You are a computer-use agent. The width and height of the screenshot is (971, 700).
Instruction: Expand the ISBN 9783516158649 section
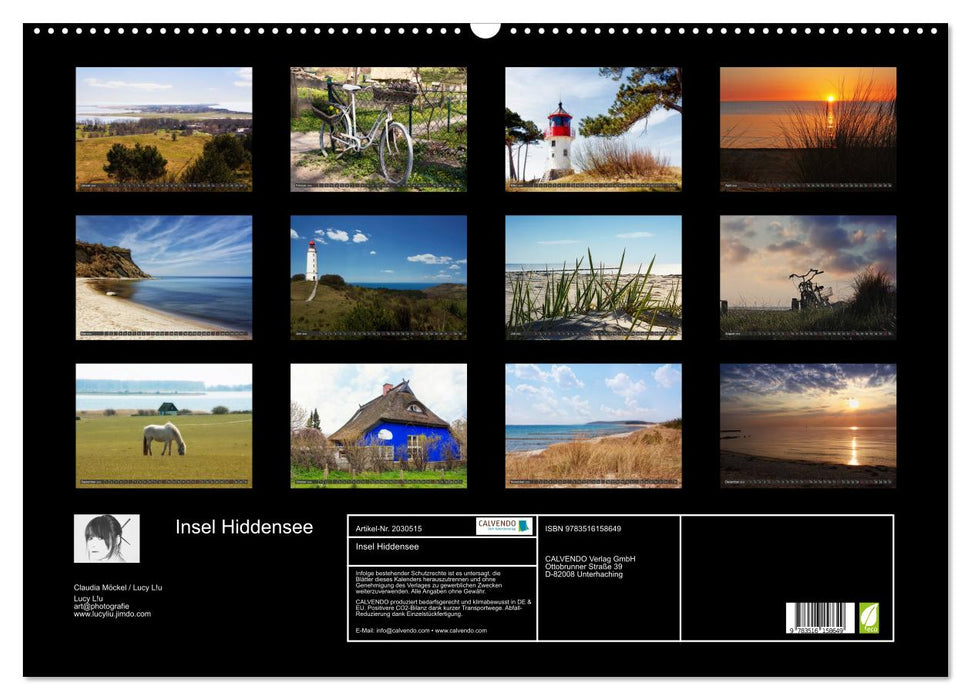tap(584, 528)
